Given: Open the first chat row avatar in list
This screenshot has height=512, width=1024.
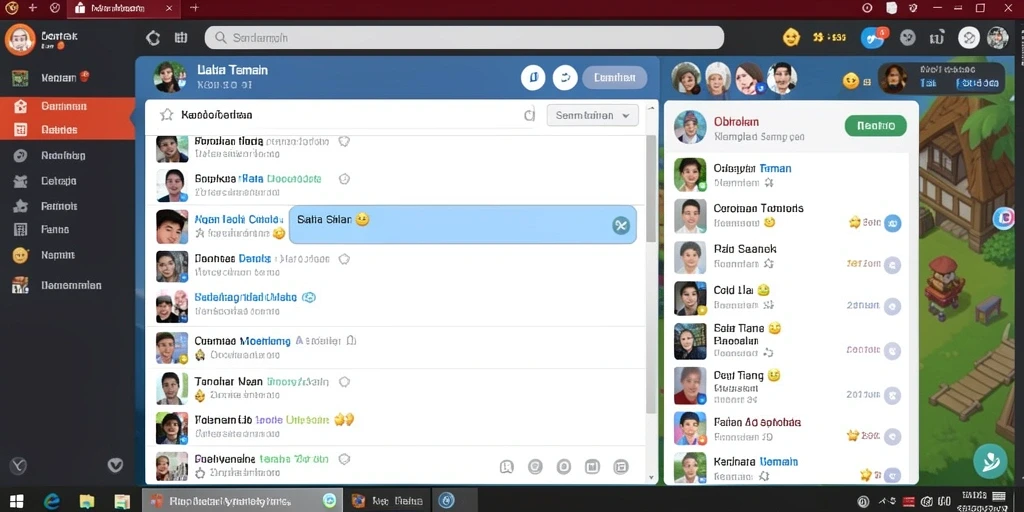Looking at the screenshot, I should tap(172, 148).
